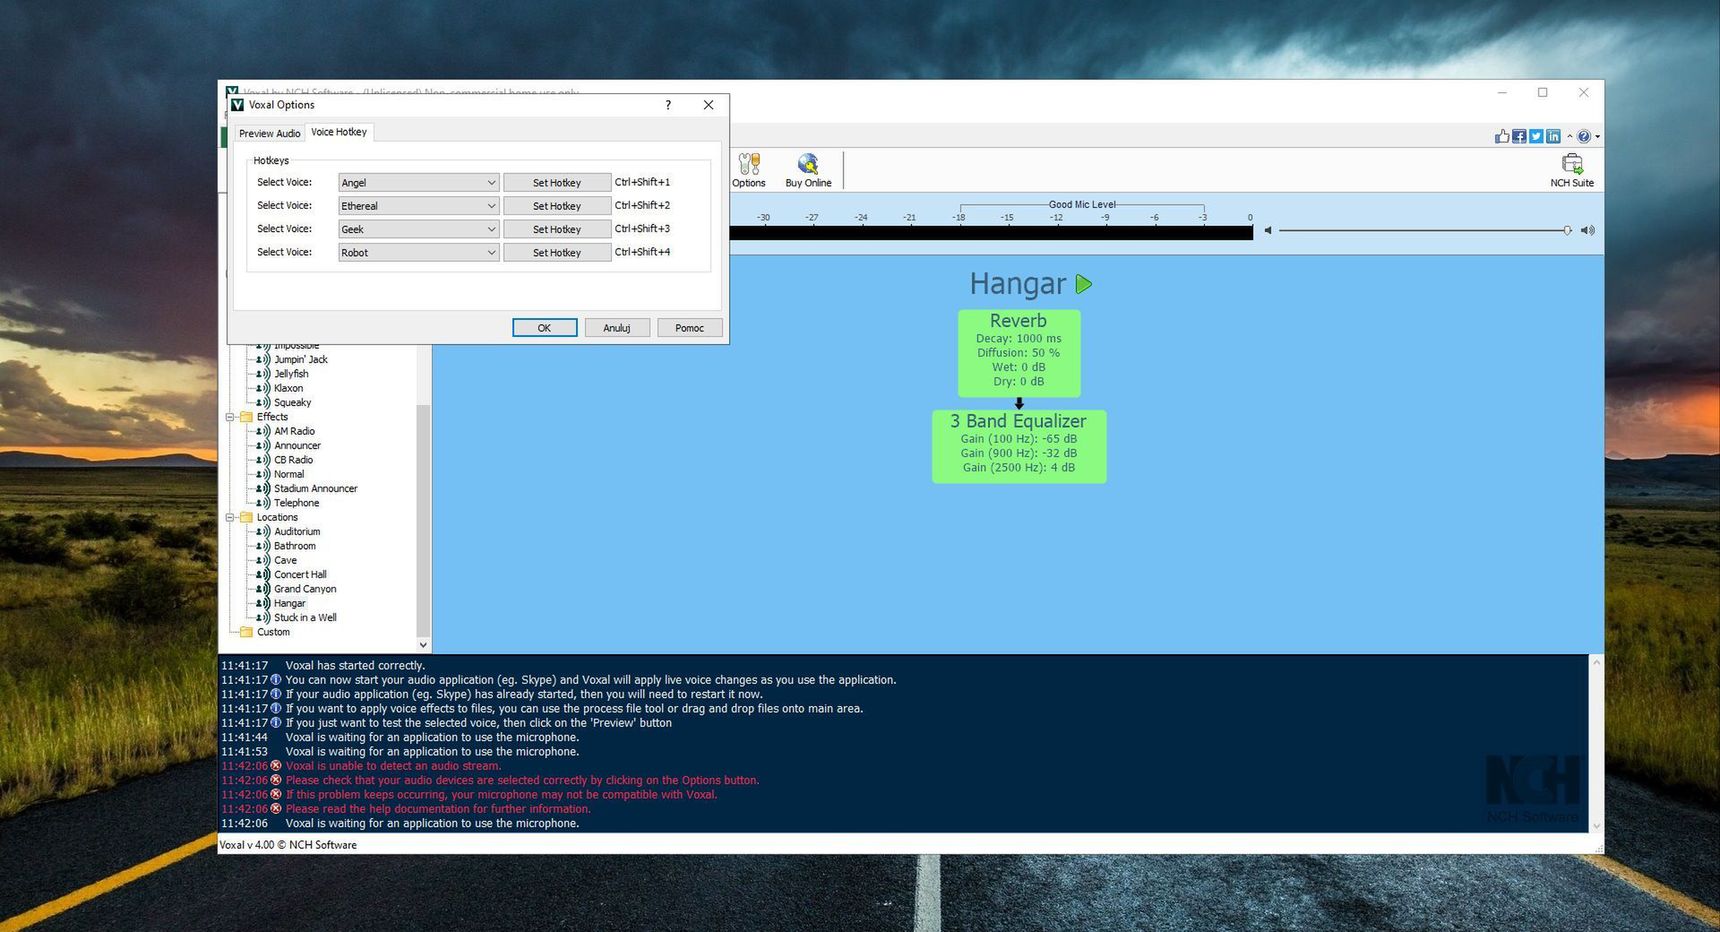Select the Auditorium location voice
Viewport: 1720px width, 932px height.
tap(297, 532)
